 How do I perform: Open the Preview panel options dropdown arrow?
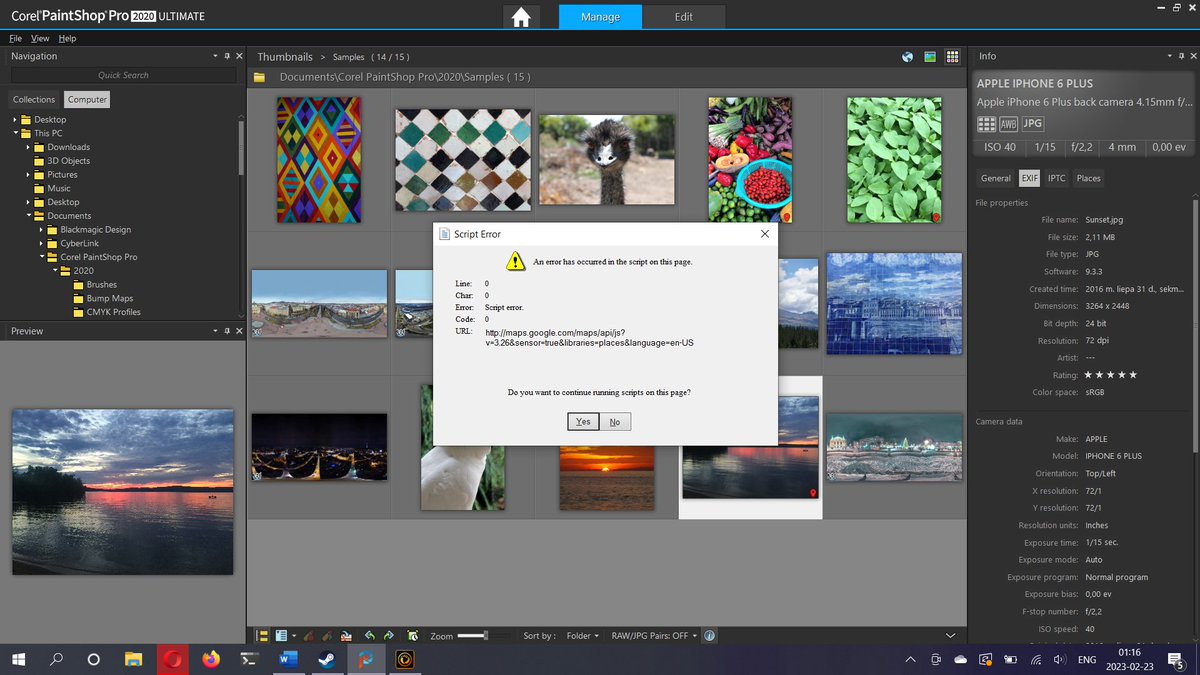(x=215, y=331)
